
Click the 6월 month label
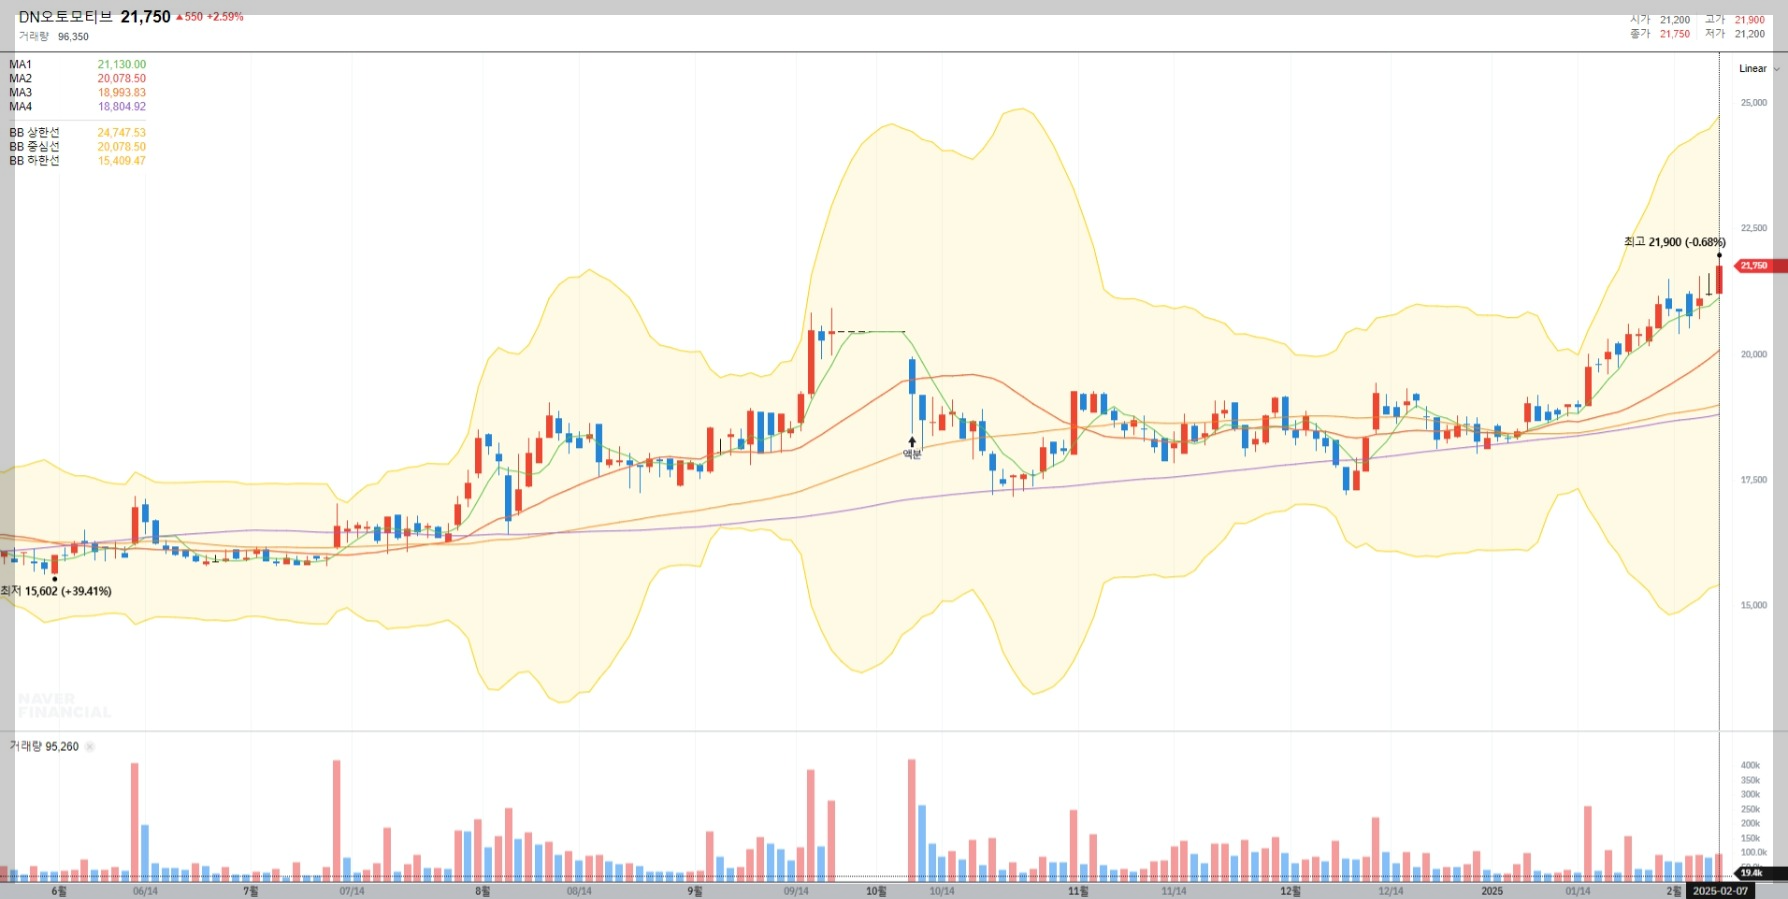pos(59,892)
